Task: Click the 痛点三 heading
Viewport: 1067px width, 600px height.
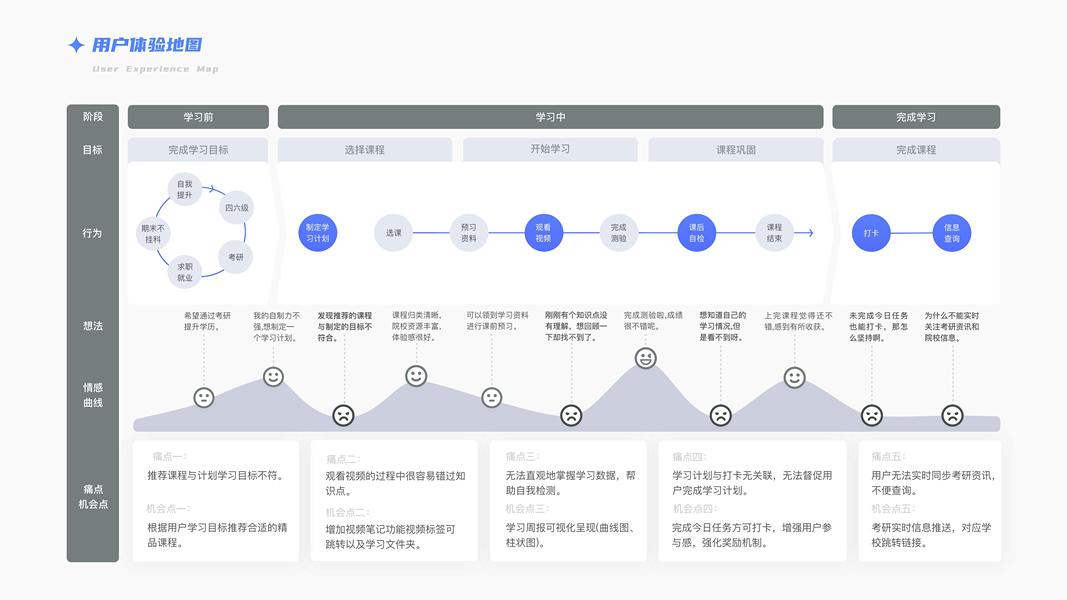Action: (x=522, y=456)
